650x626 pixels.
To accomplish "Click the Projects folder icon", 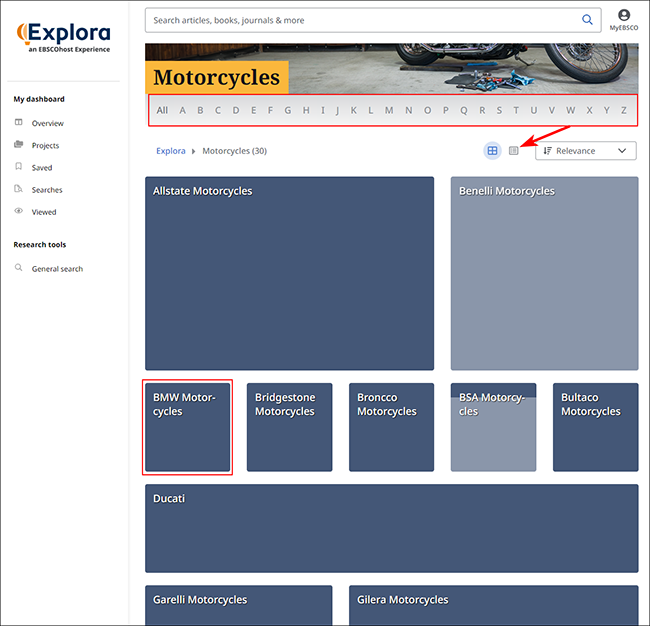I will point(19,144).
